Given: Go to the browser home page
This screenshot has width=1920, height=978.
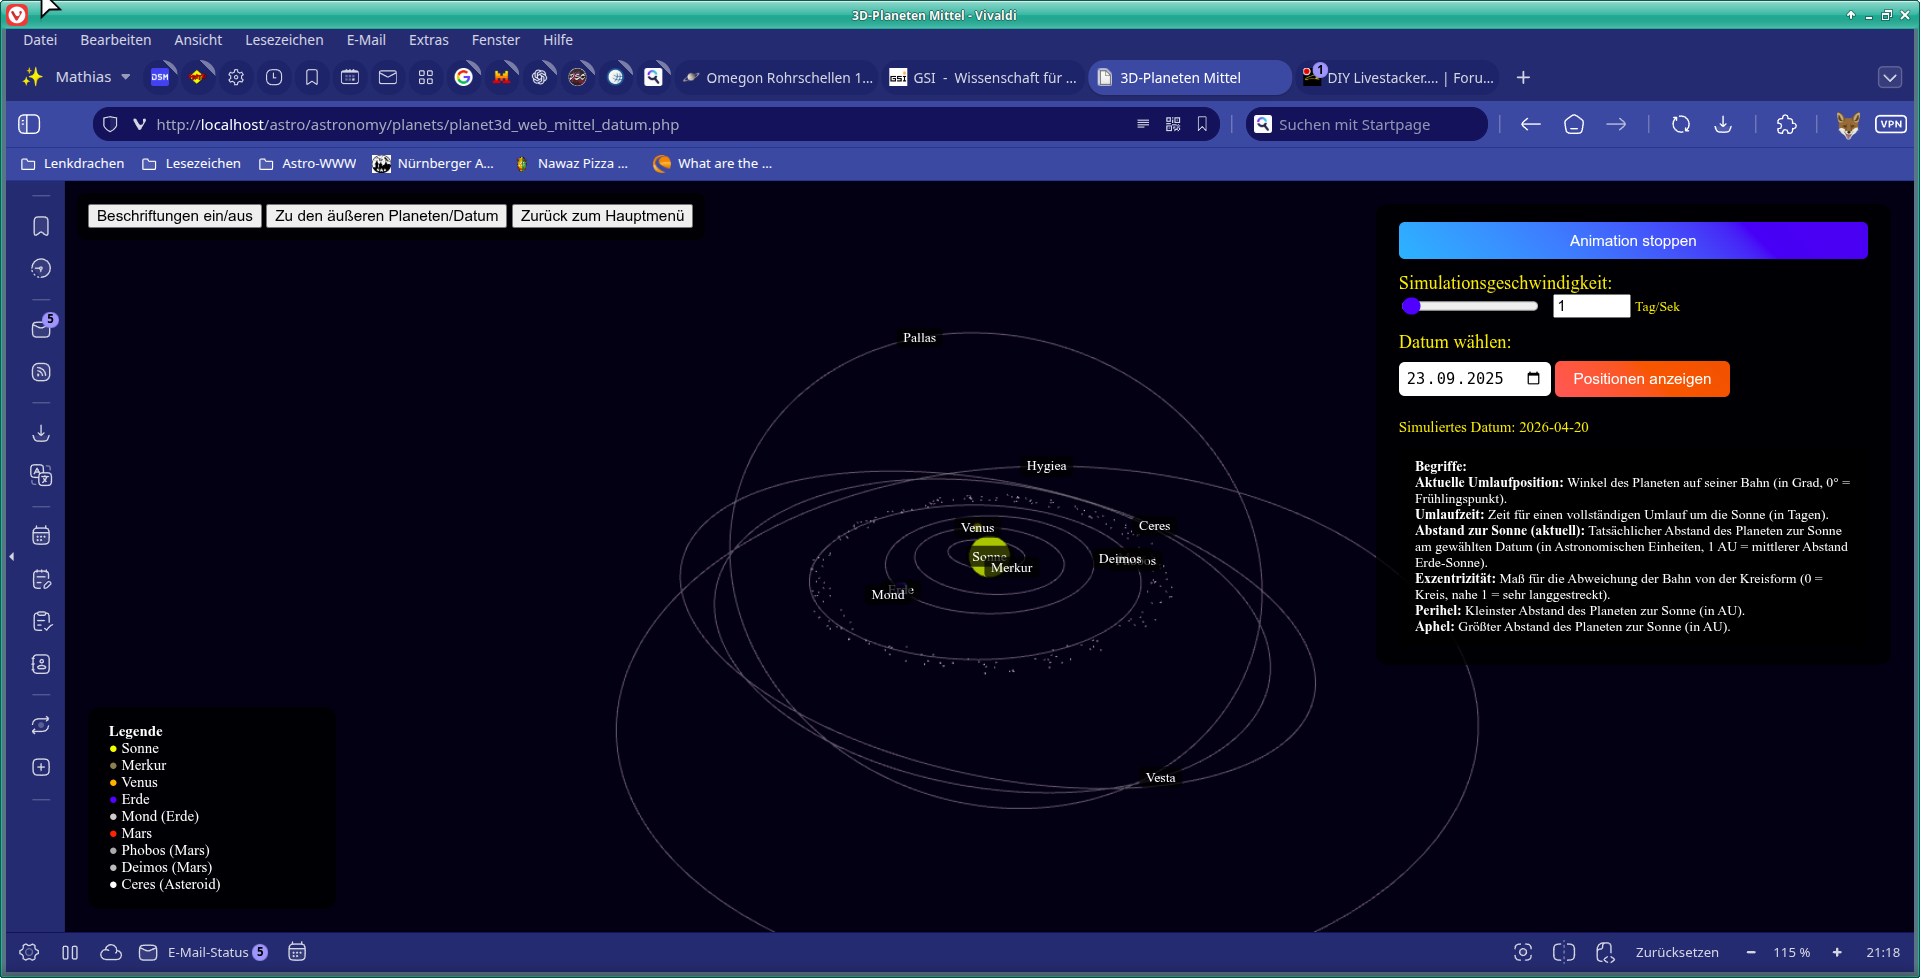Looking at the screenshot, I should tap(1574, 124).
